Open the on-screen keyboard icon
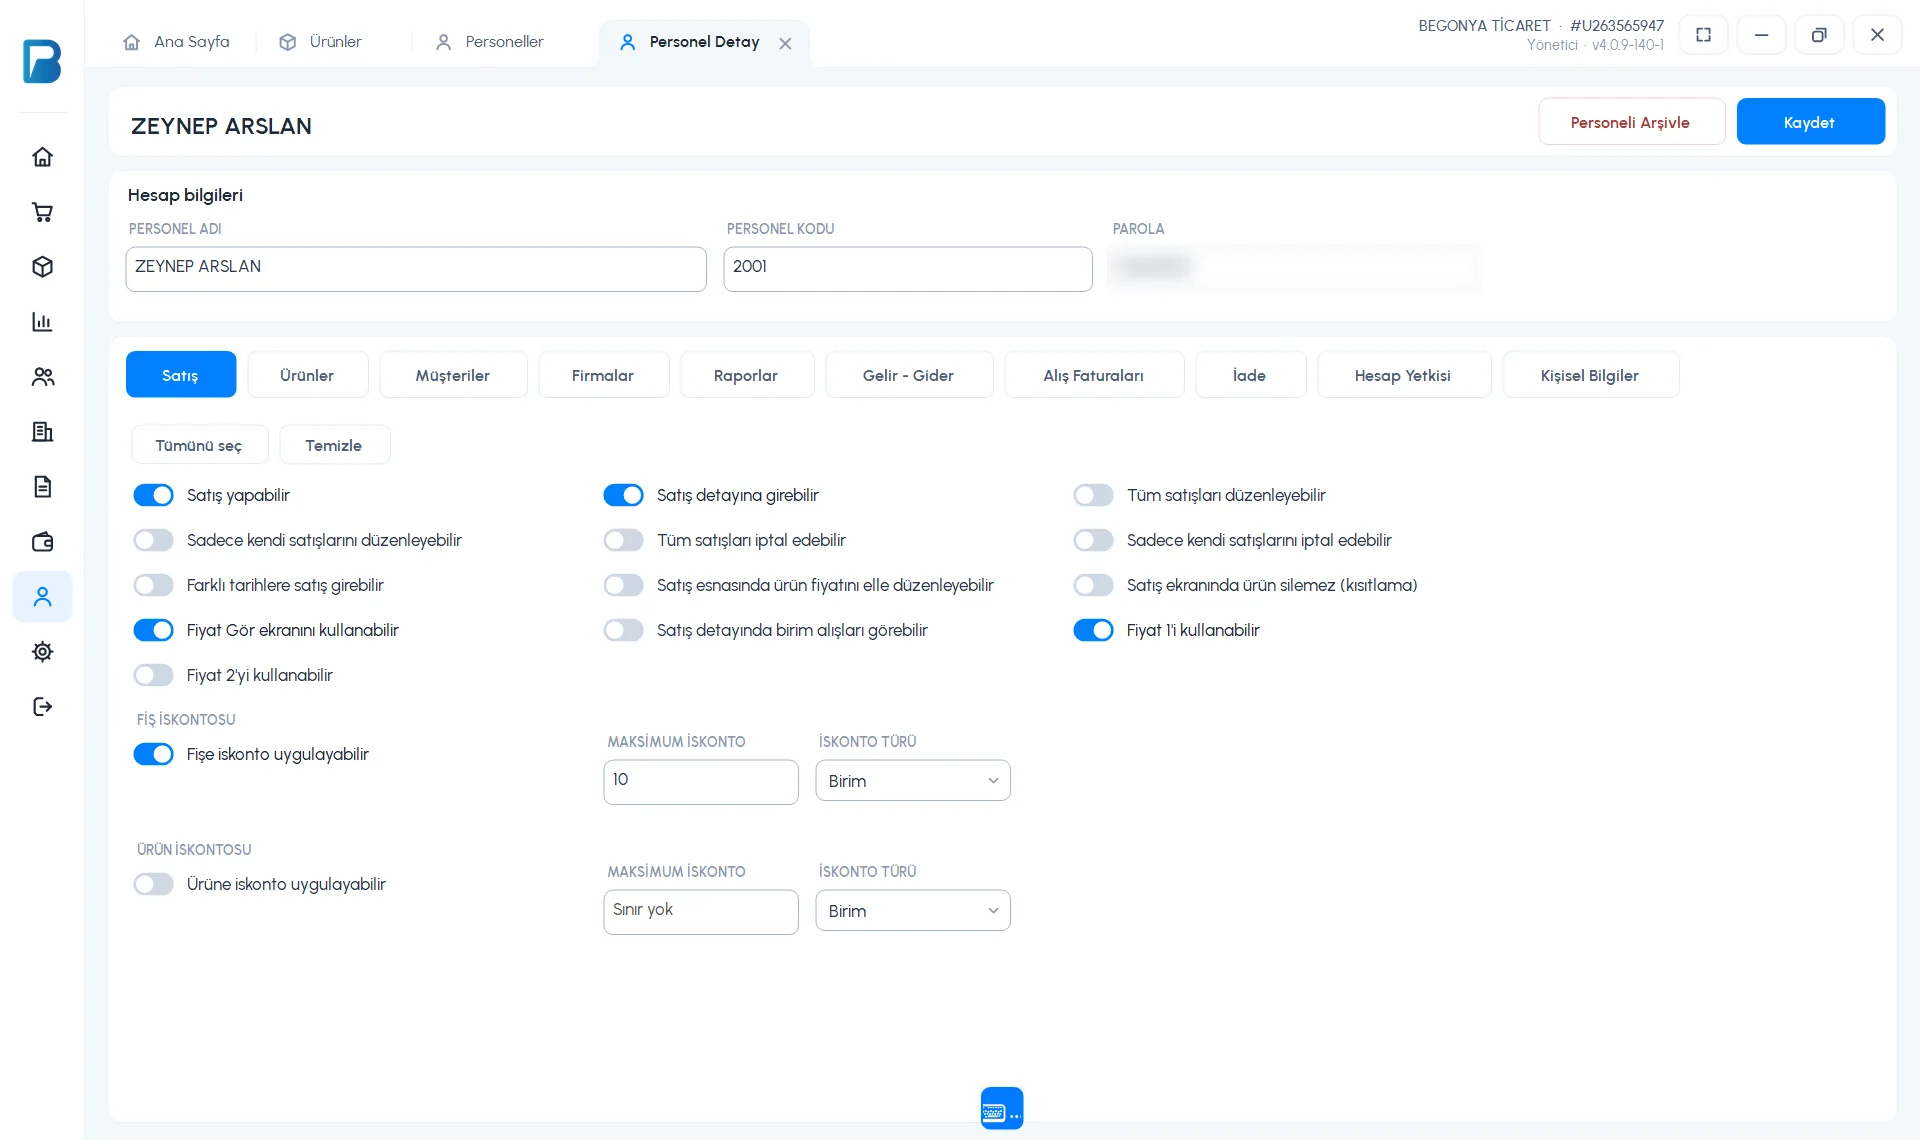The image size is (1920, 1140). pos(1002,1109)
